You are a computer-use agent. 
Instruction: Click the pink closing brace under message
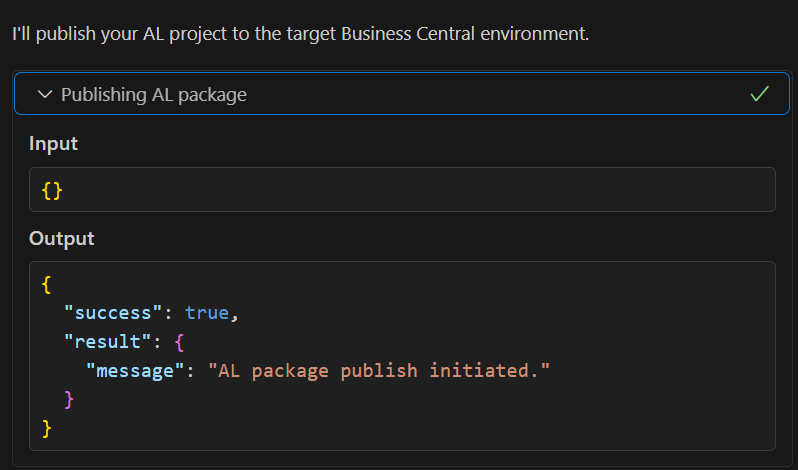[x=69, y=400]
